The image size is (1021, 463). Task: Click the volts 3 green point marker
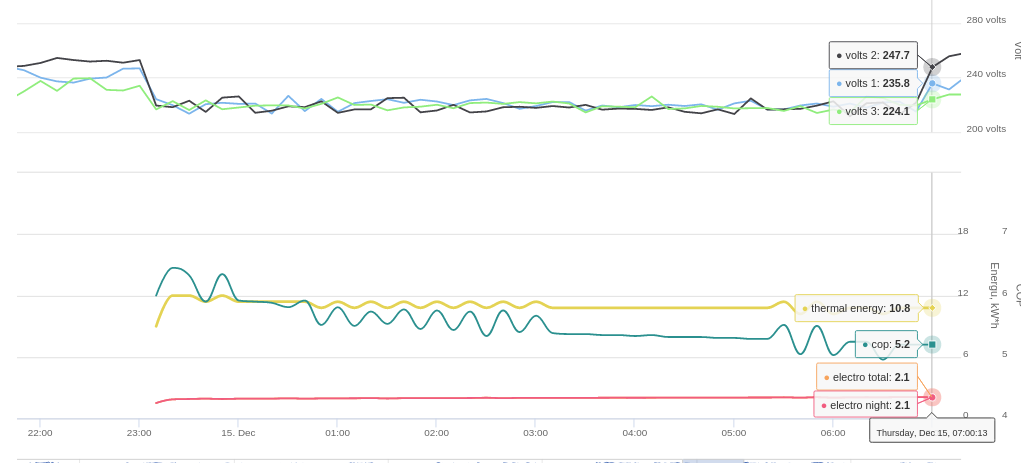click(932, 99)
